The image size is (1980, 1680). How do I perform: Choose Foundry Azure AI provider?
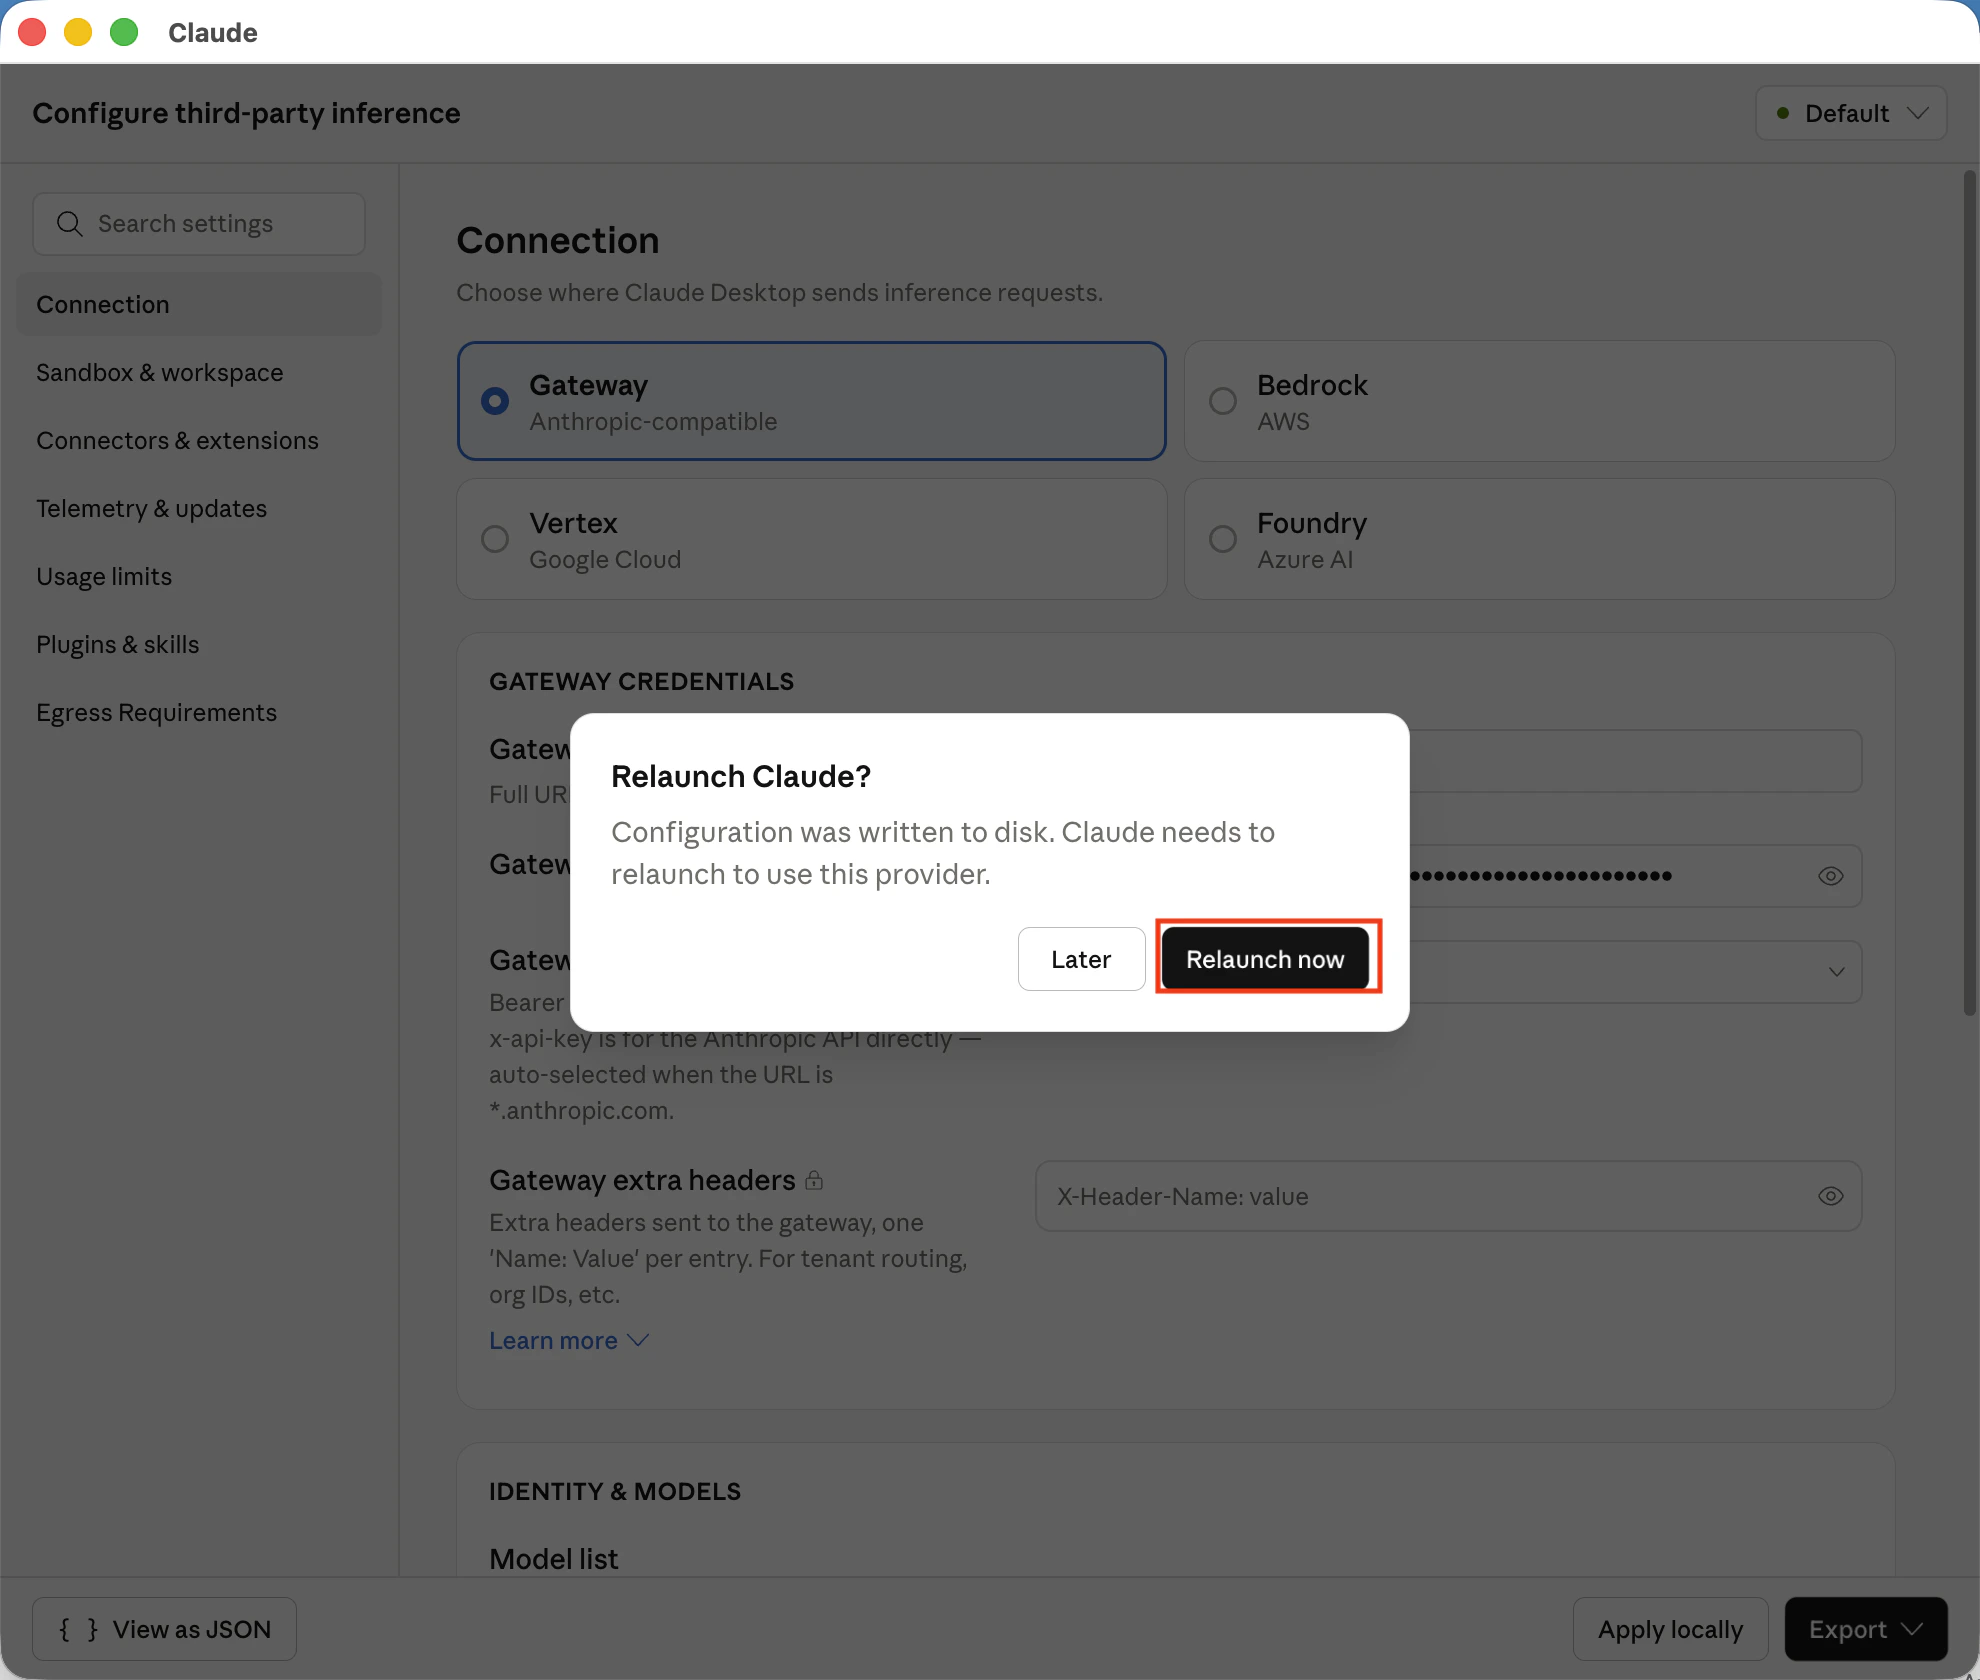1539,539
